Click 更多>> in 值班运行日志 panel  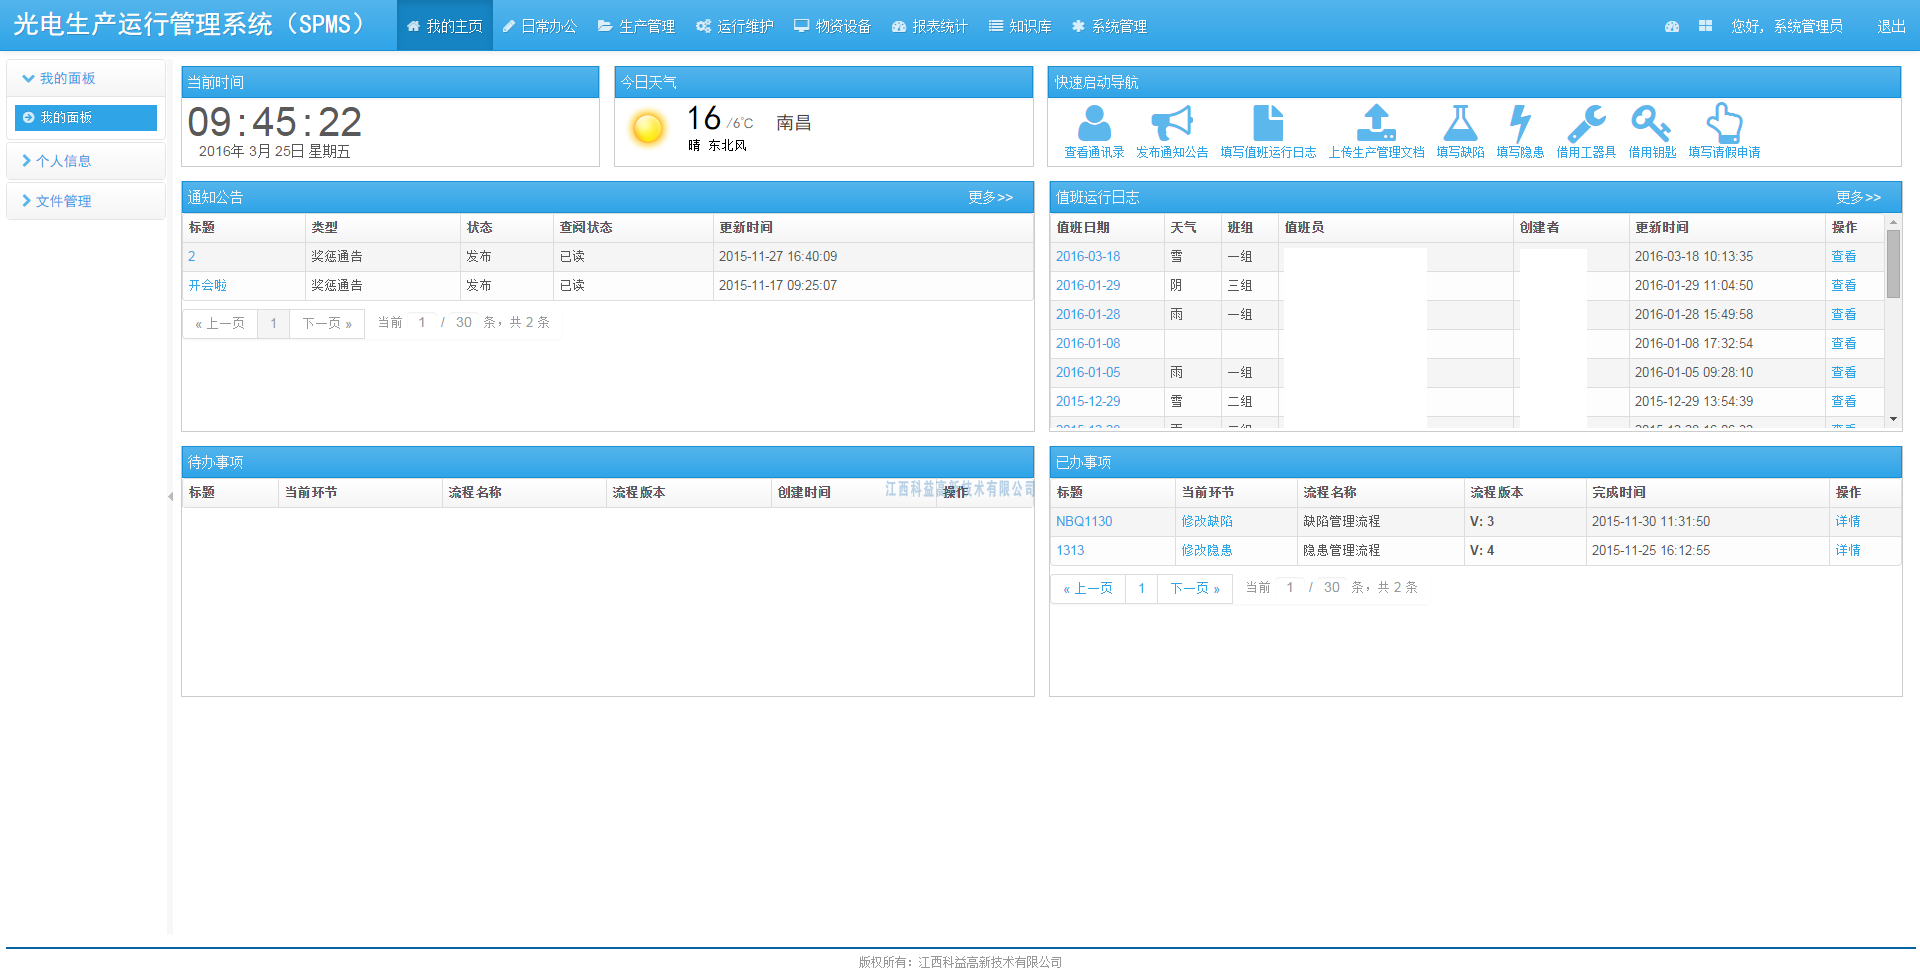(1858, 197)
